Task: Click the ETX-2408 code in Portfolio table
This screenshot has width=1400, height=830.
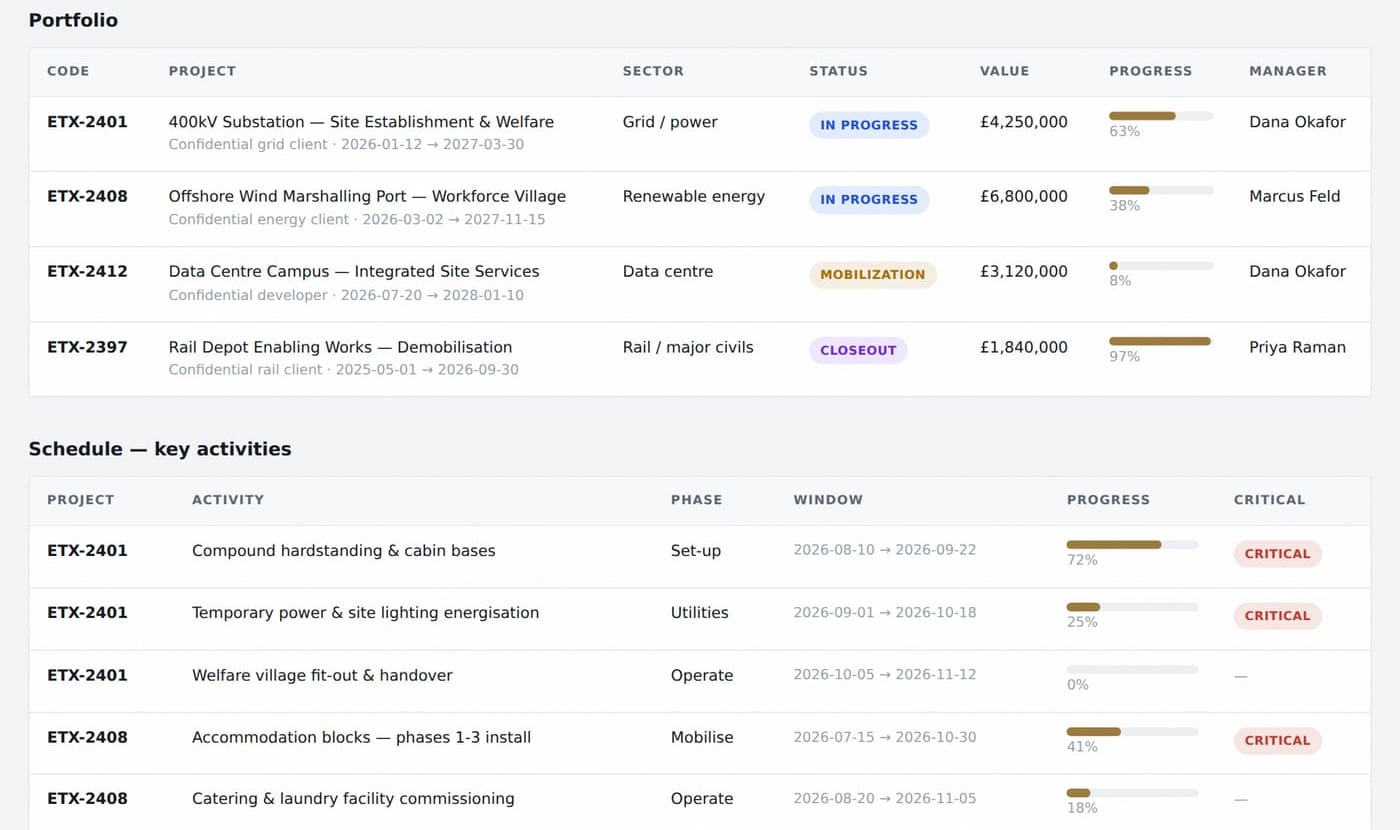Action: (87, 196)
